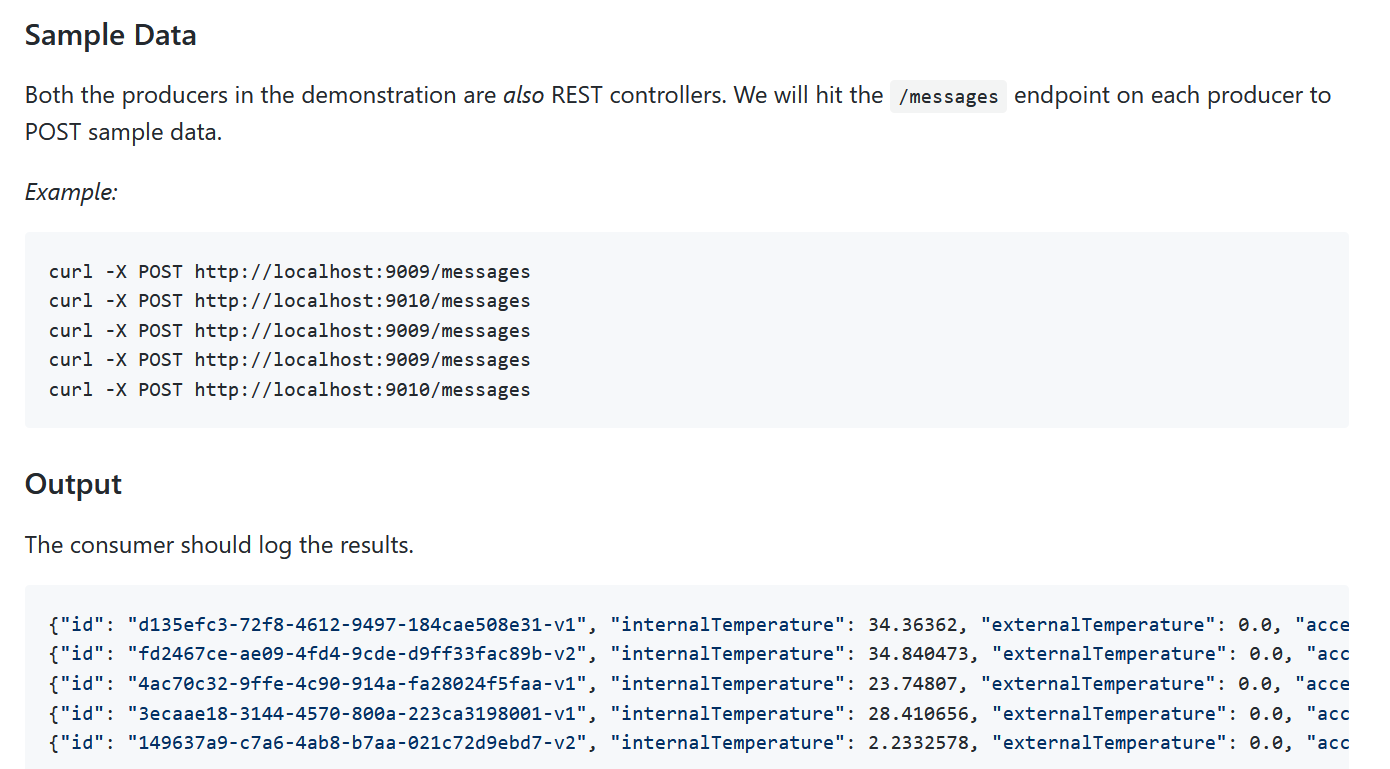This screenshot has width=1390, height=769.
Task: Click 'The consumer should log the results' sentence
Action: (219, 545)
